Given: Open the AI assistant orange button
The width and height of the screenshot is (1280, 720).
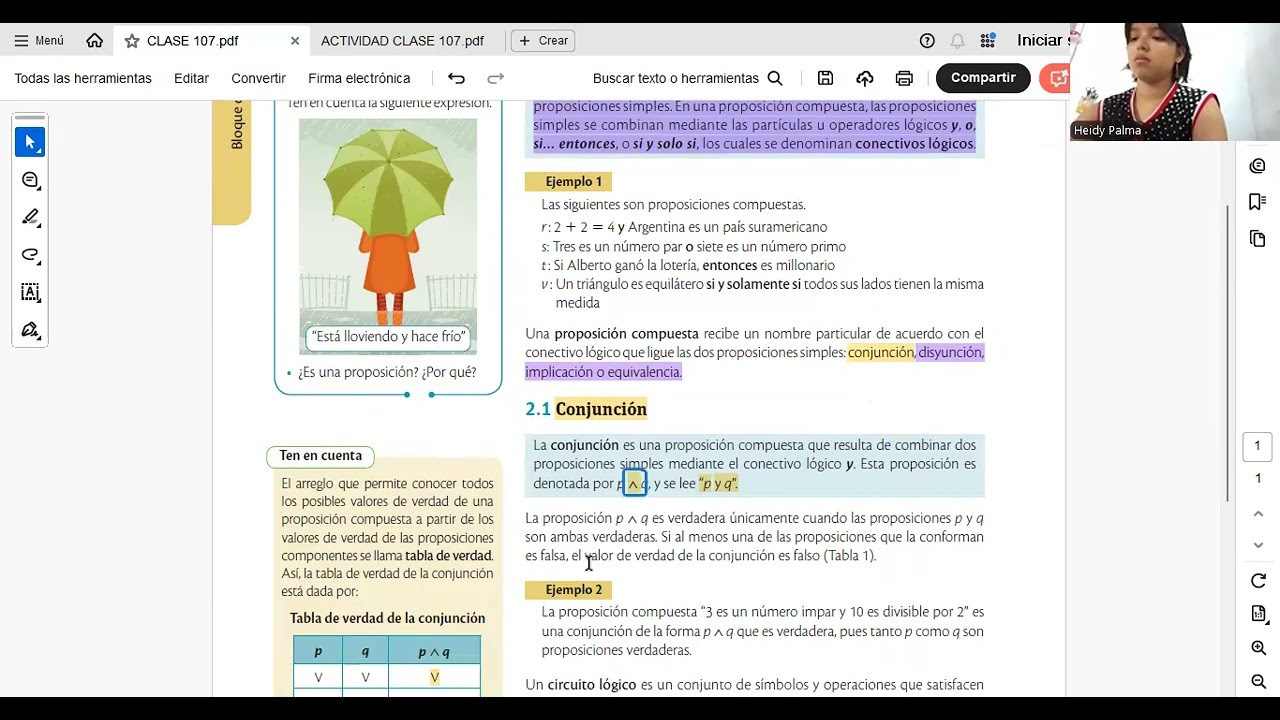Looking at the screenshot, I should (x=1055, y=78).
